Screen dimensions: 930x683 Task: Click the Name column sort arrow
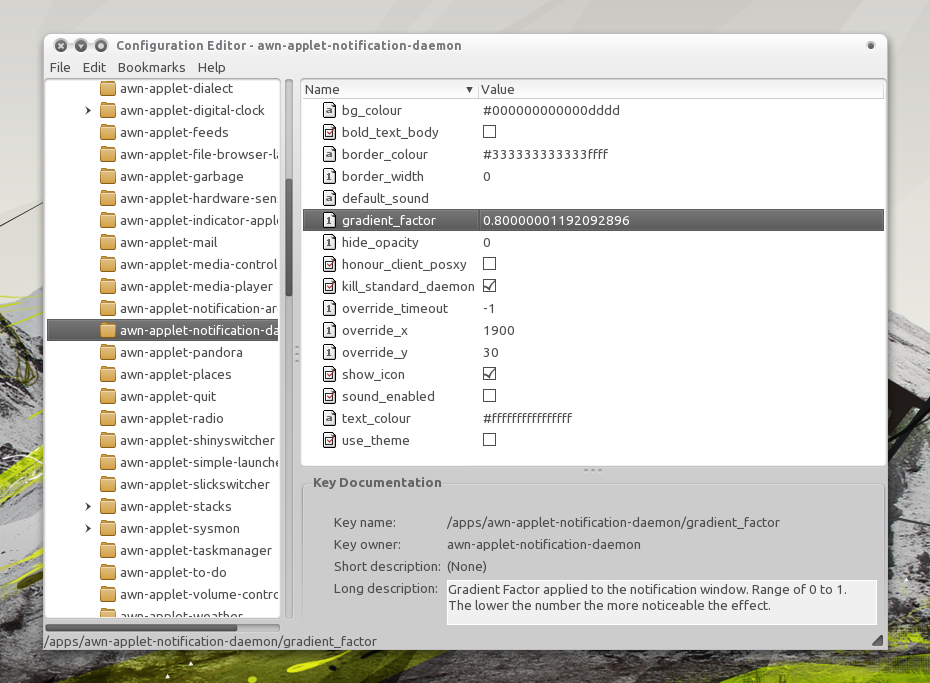(x=469, y=90)
